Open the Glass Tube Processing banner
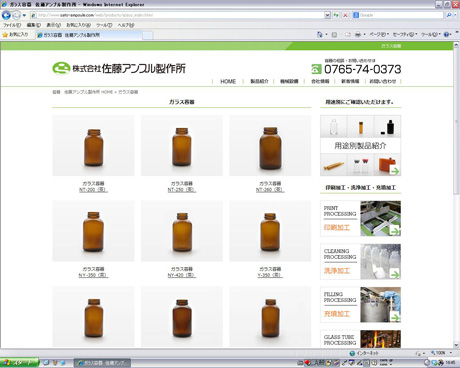 point(360,339)
